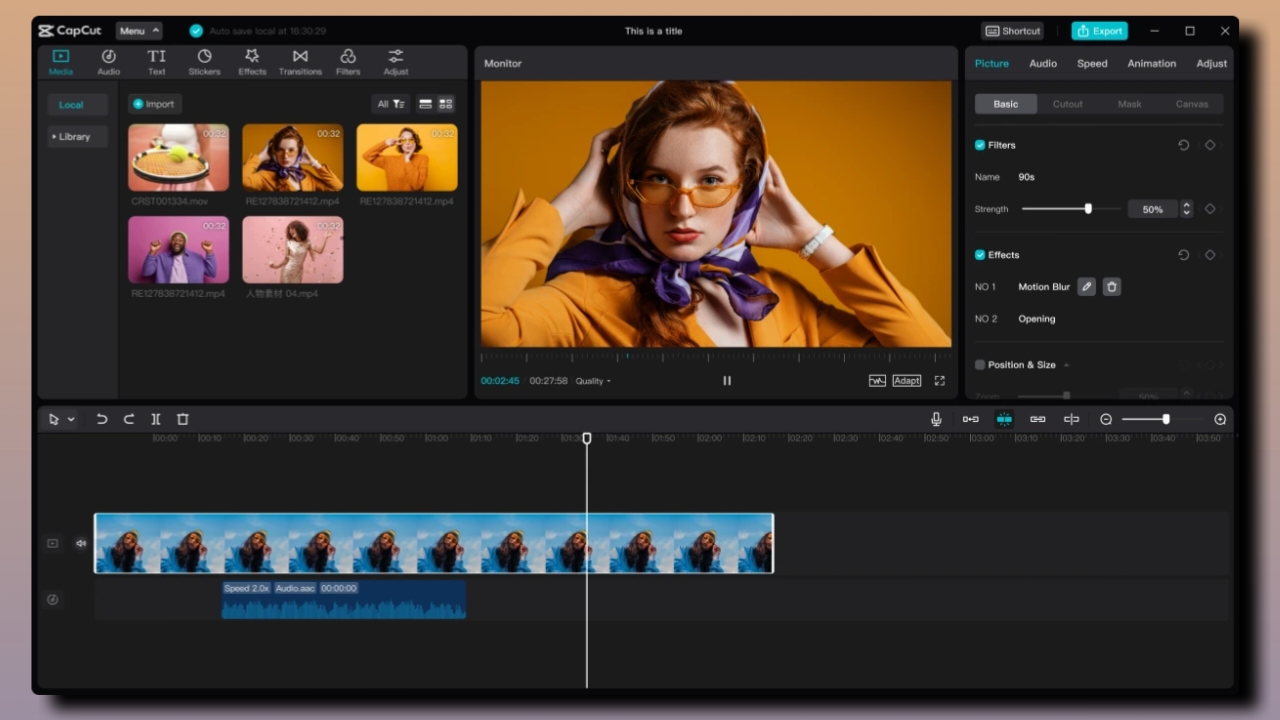Click the Import media button

[154, 104]
